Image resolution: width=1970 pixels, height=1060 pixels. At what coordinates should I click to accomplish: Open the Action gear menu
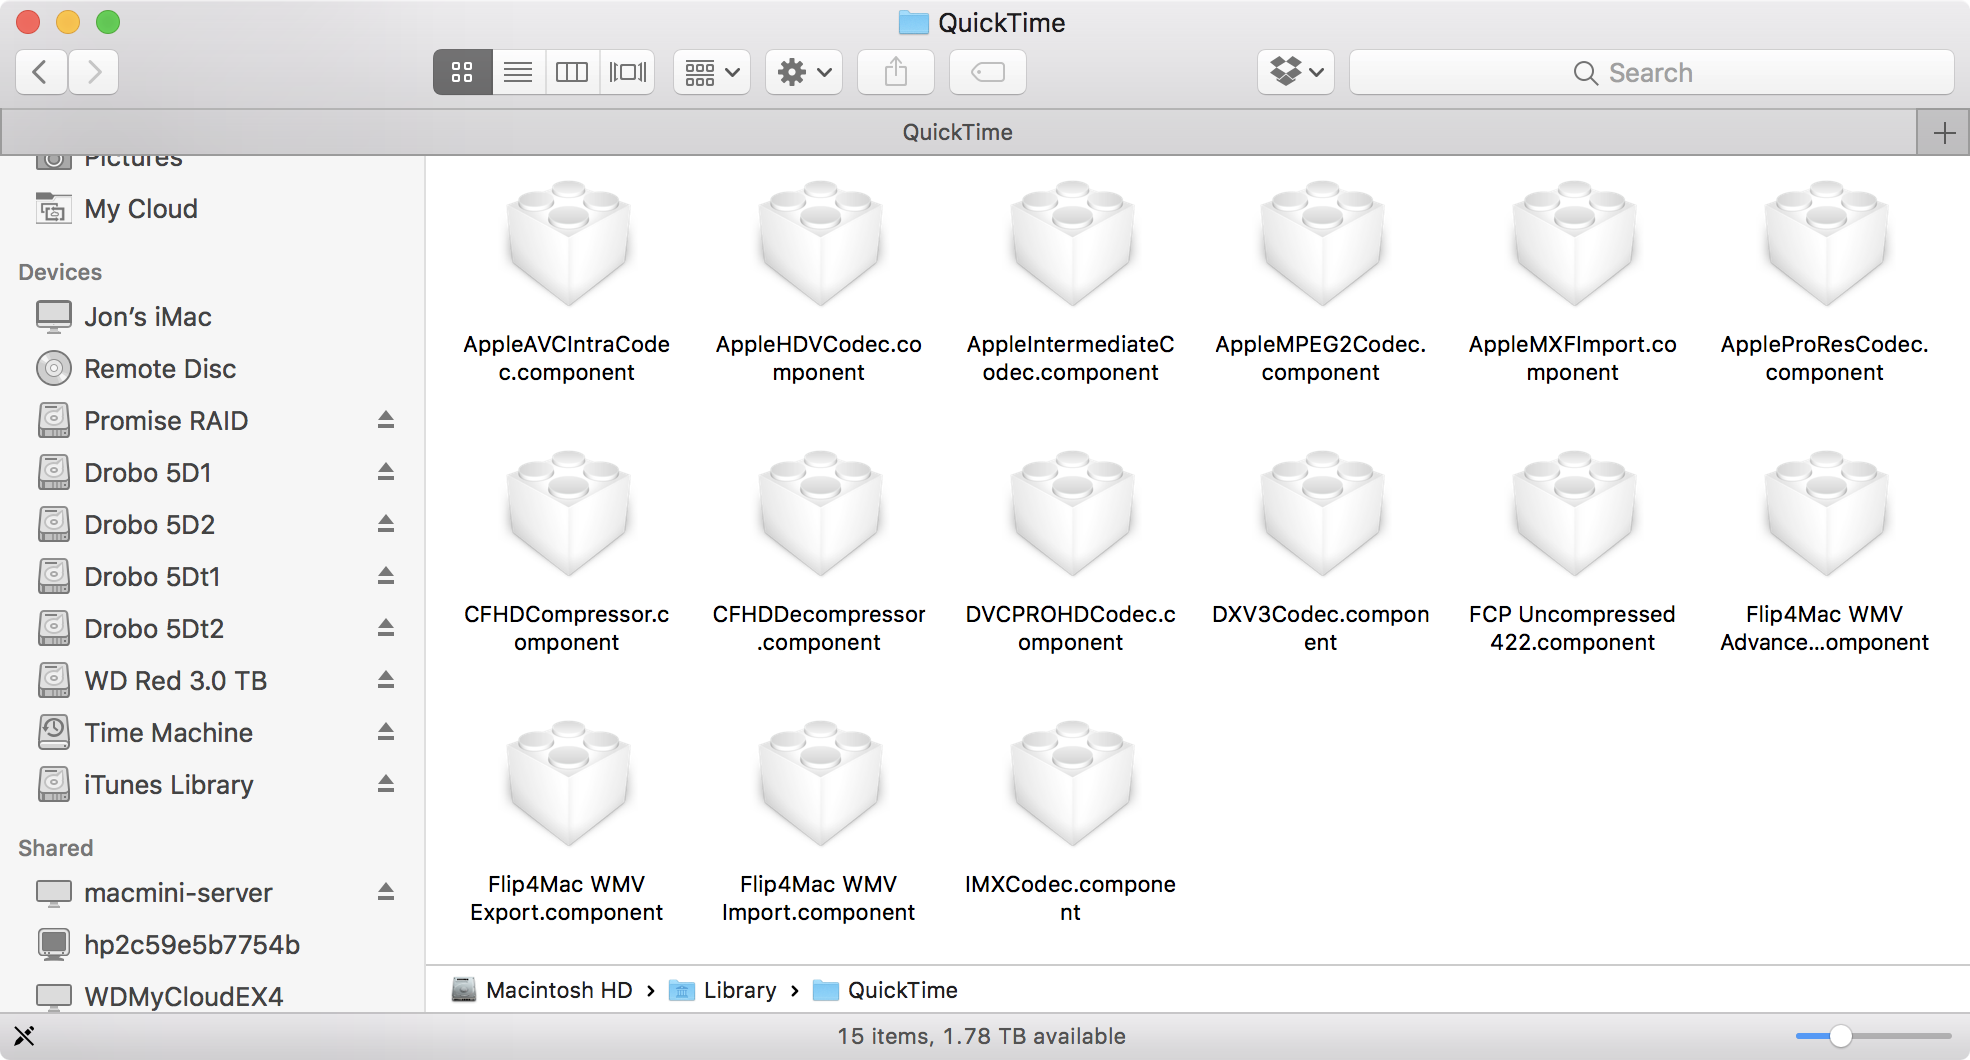coord(804,72)
